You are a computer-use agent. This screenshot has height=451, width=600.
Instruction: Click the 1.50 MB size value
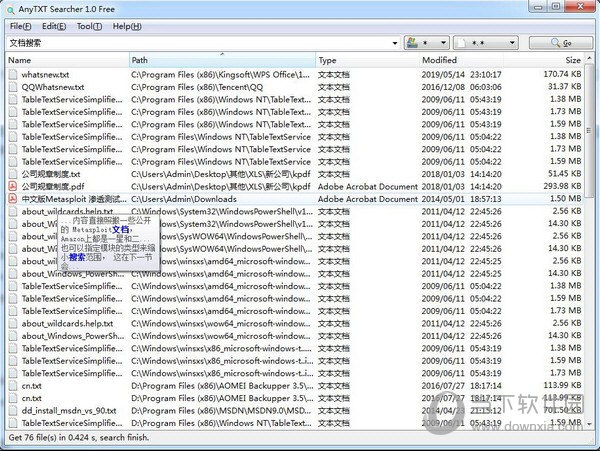[566, 199]
